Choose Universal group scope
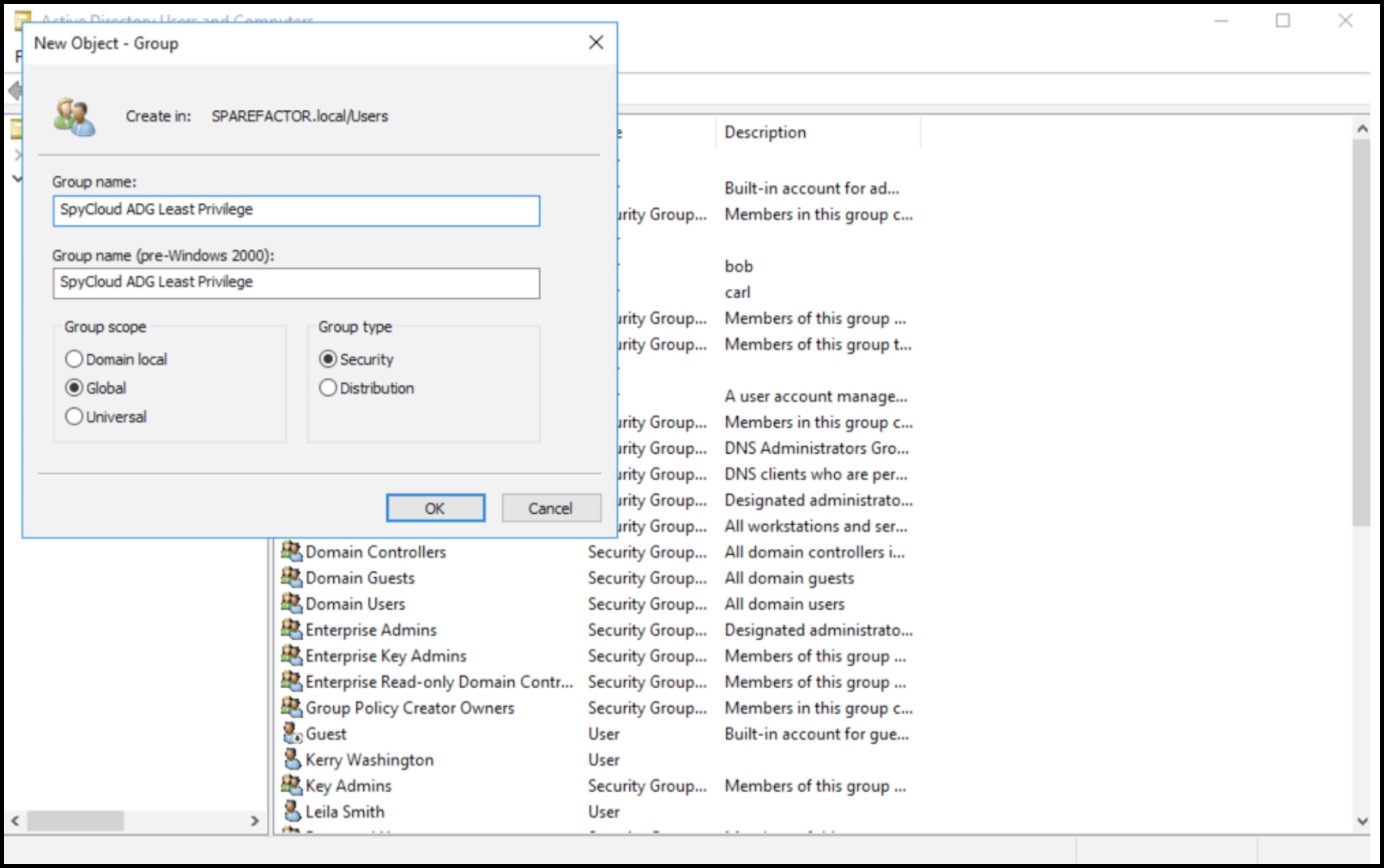This screenshot has width=1384, height=868. coord(74,417)
